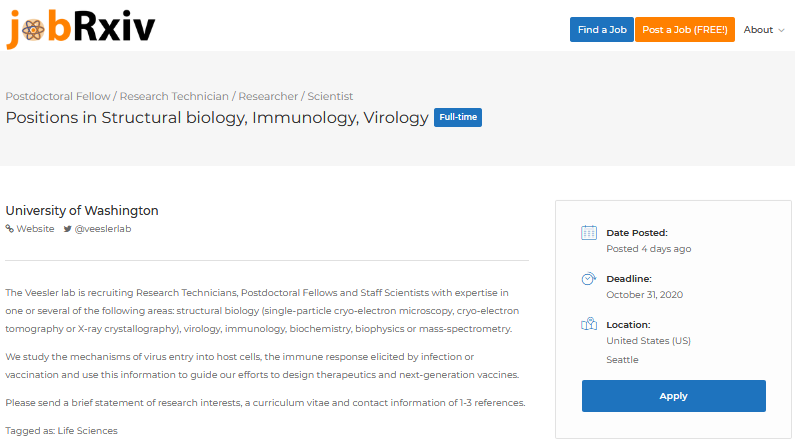
Task: Click the paragraph starting 'The Veesler lab is recruiting'
Action: (262, 311)
